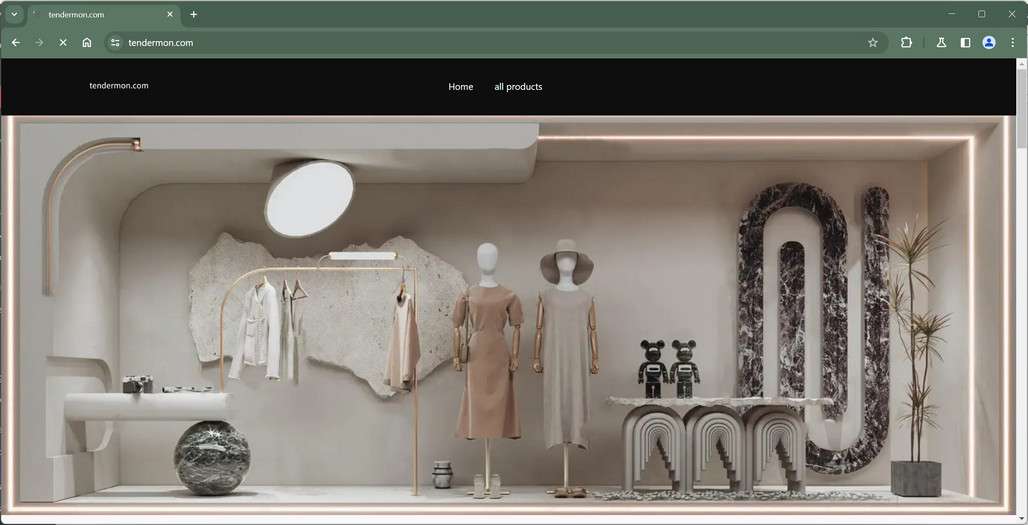This screenshot has height=525, width=1028.
Task: Select the tendermon.com browser tab
Action: (104, 14)
